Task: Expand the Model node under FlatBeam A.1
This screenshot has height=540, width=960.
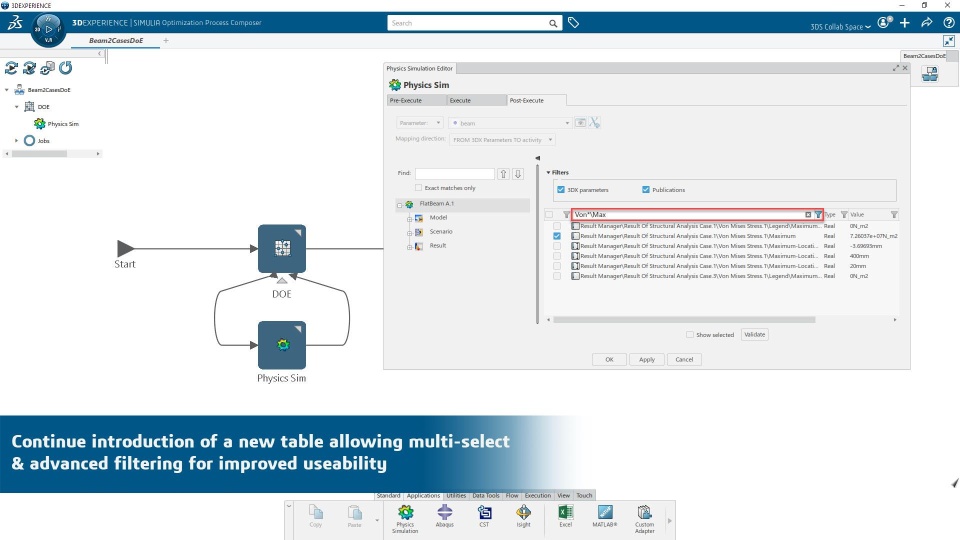Action: (x=410, y=219)
